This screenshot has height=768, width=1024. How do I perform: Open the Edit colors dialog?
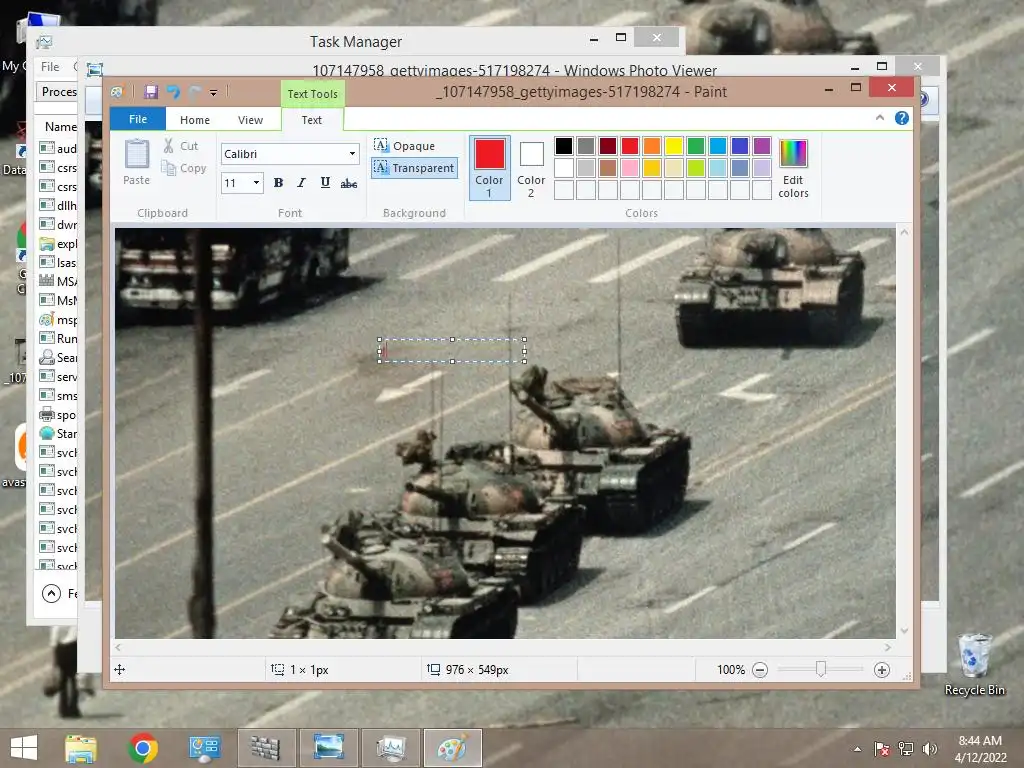coord(793,168)
